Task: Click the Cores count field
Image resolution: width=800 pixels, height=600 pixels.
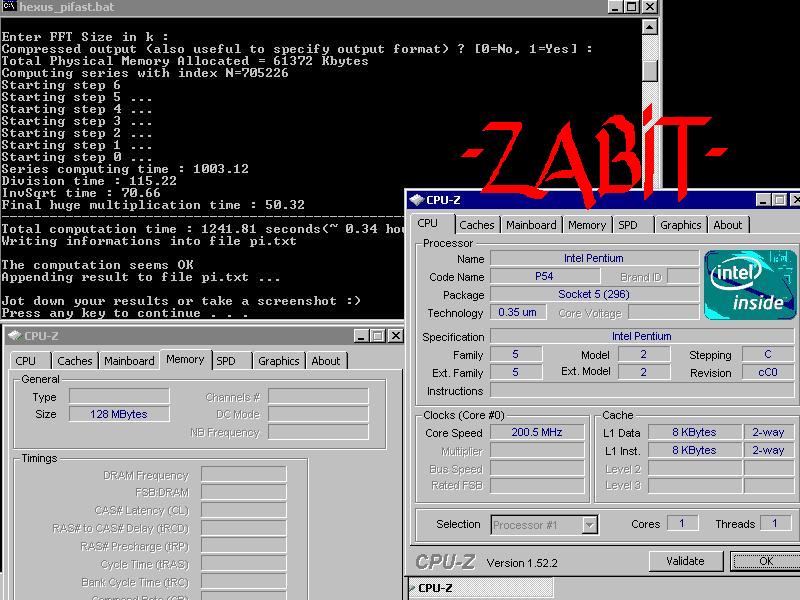Action: pos(682,523)
